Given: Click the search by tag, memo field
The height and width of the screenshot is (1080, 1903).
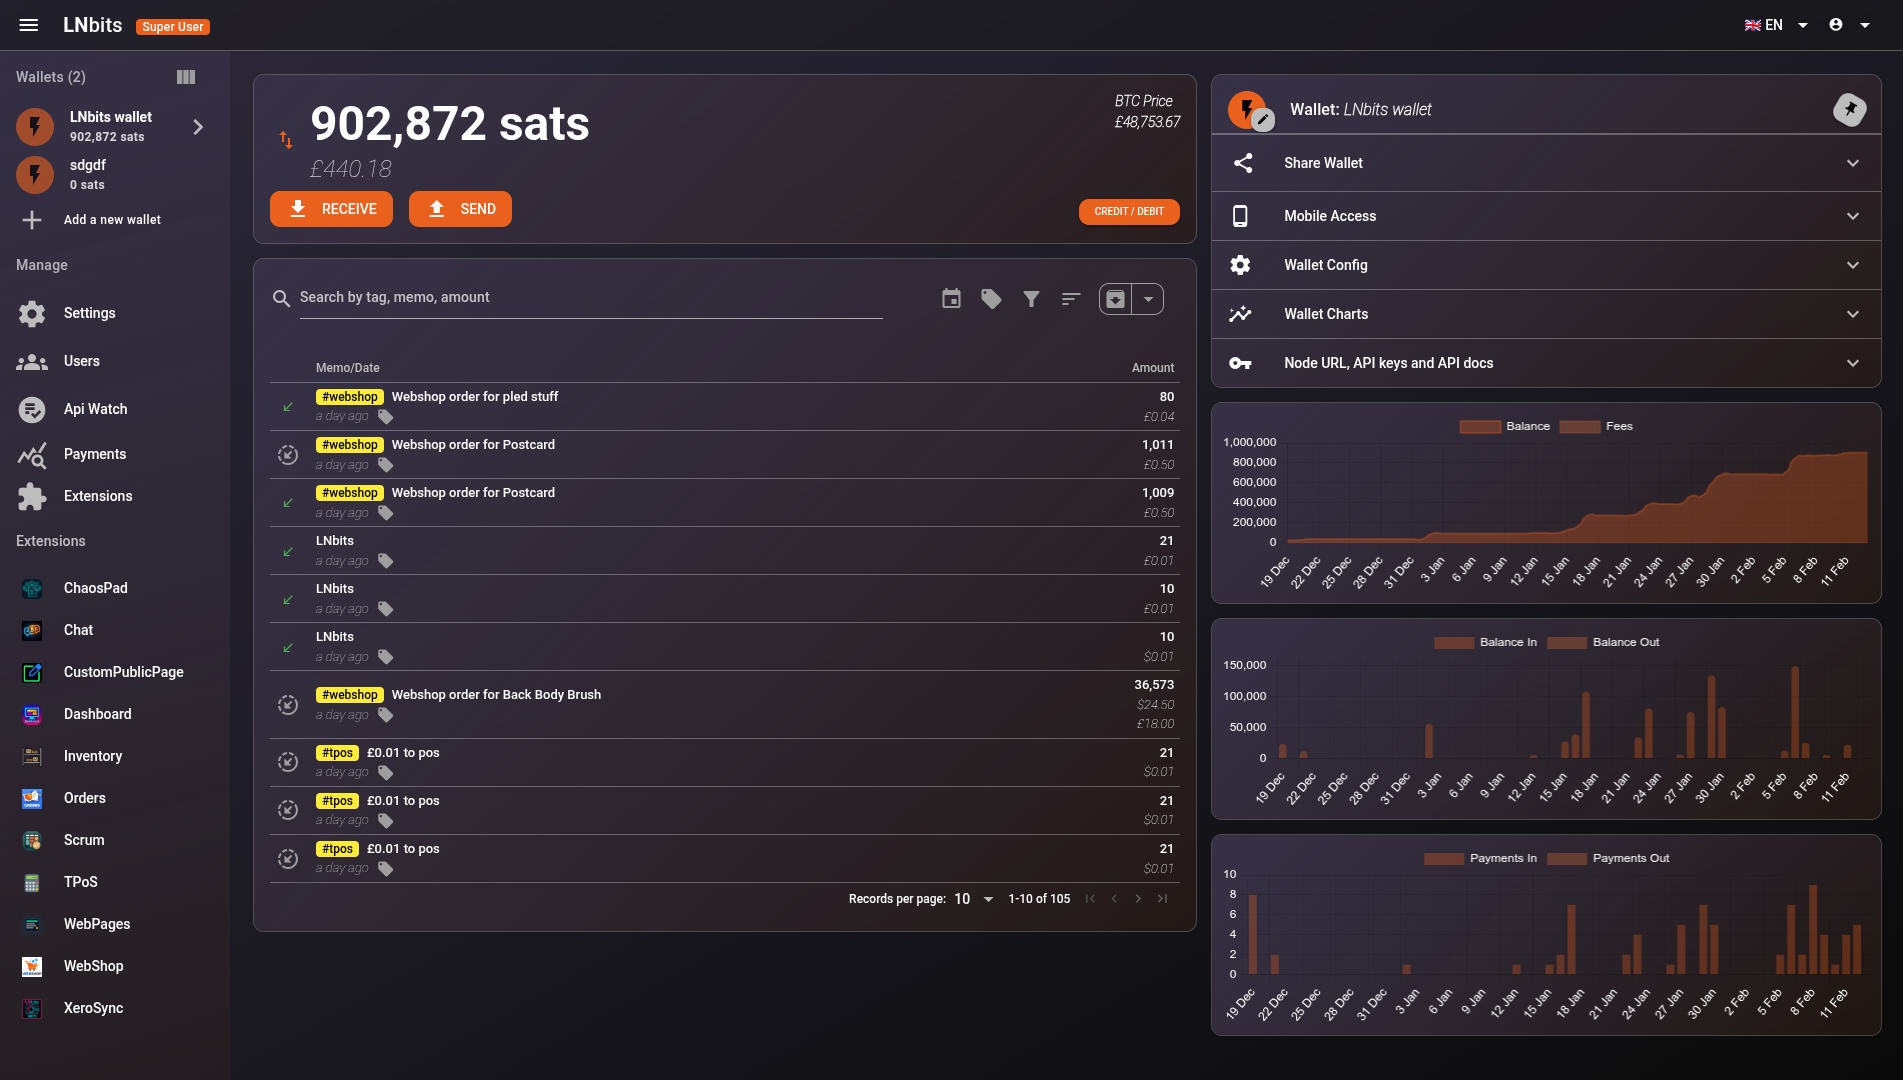Looking at the screenshot, I should [590, 297].
